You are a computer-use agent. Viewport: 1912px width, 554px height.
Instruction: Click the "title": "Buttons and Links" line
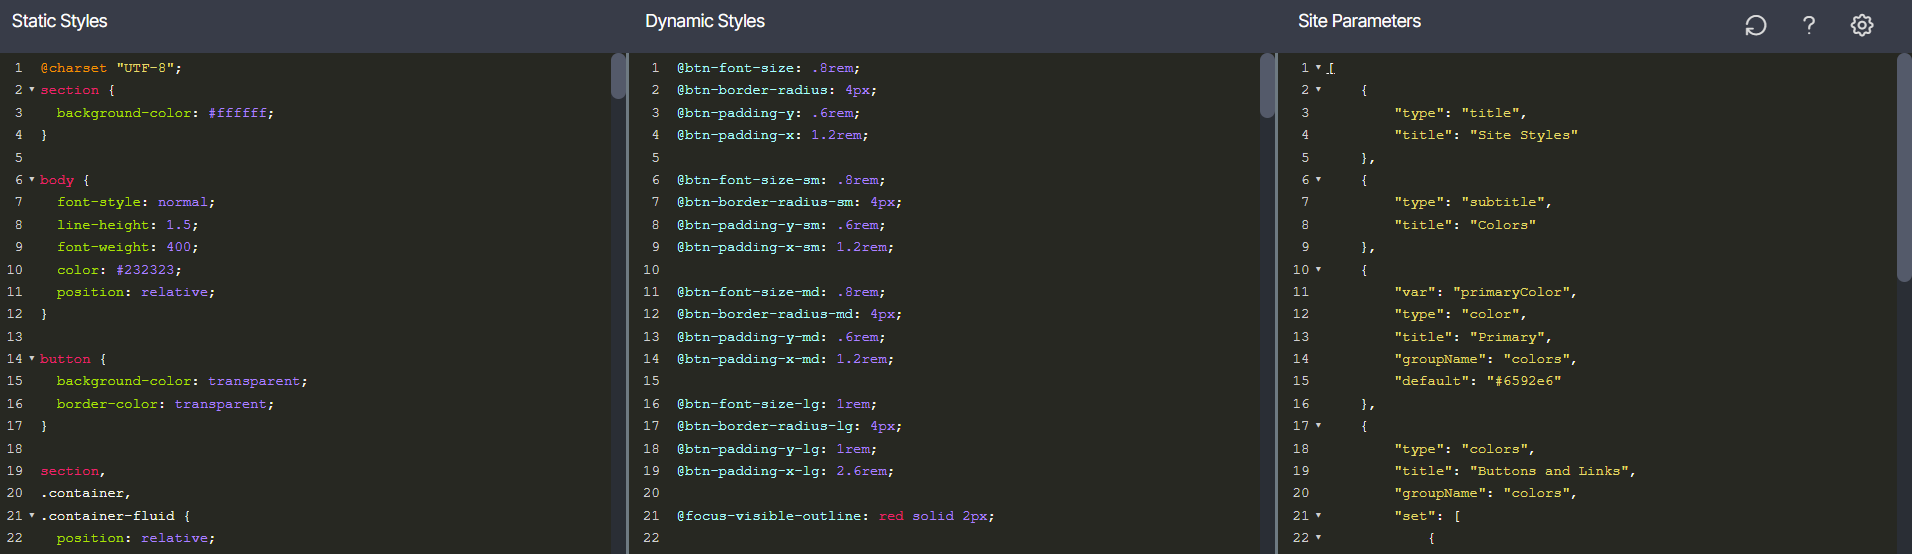(x=1515, y=471)
